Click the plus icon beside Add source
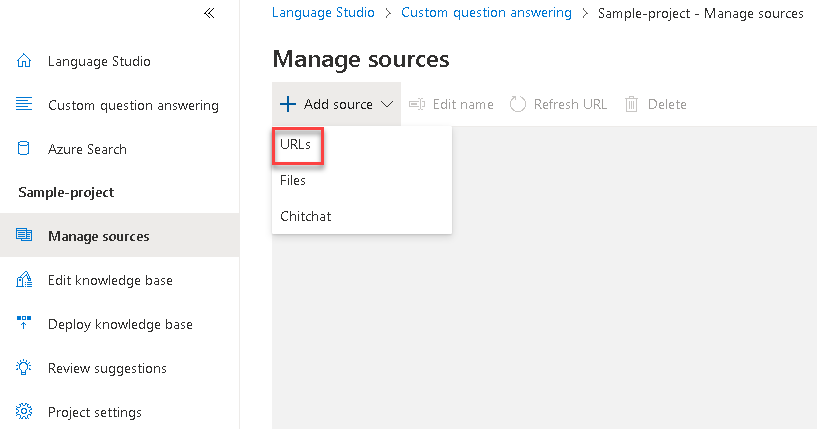This screenshot has width=817, height=429. tap(288, 104)
